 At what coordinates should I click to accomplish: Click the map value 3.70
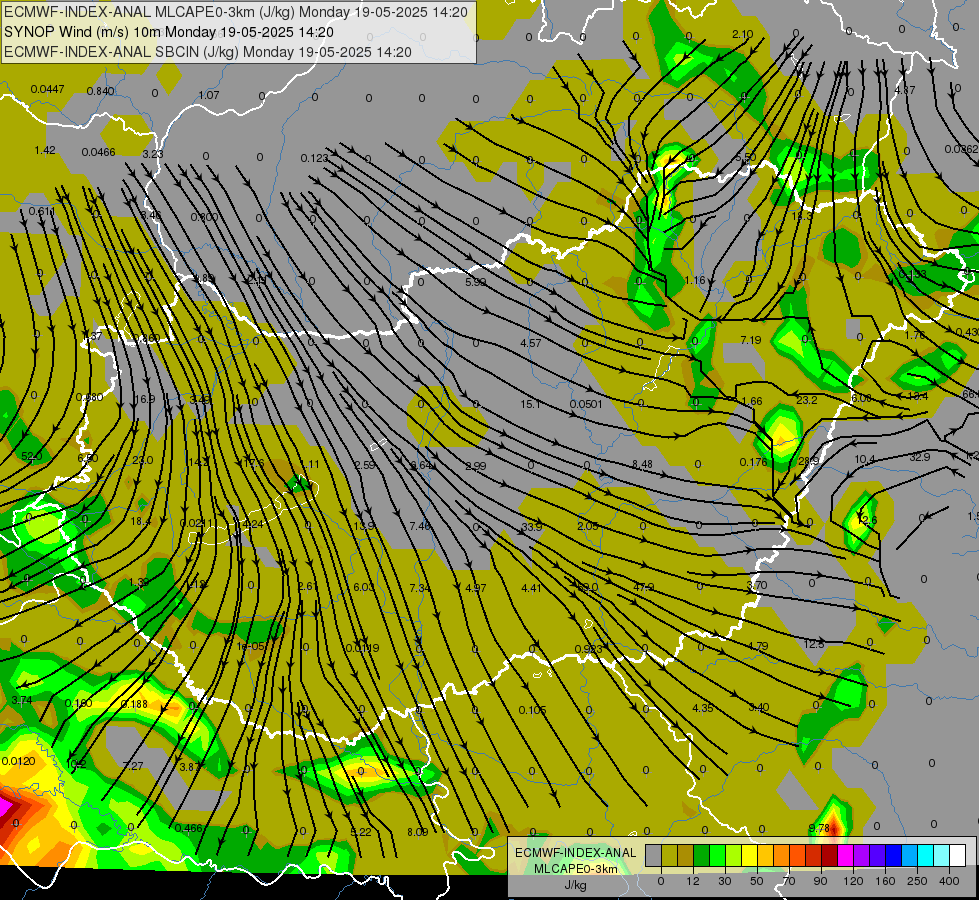click(x=756, y=585)
